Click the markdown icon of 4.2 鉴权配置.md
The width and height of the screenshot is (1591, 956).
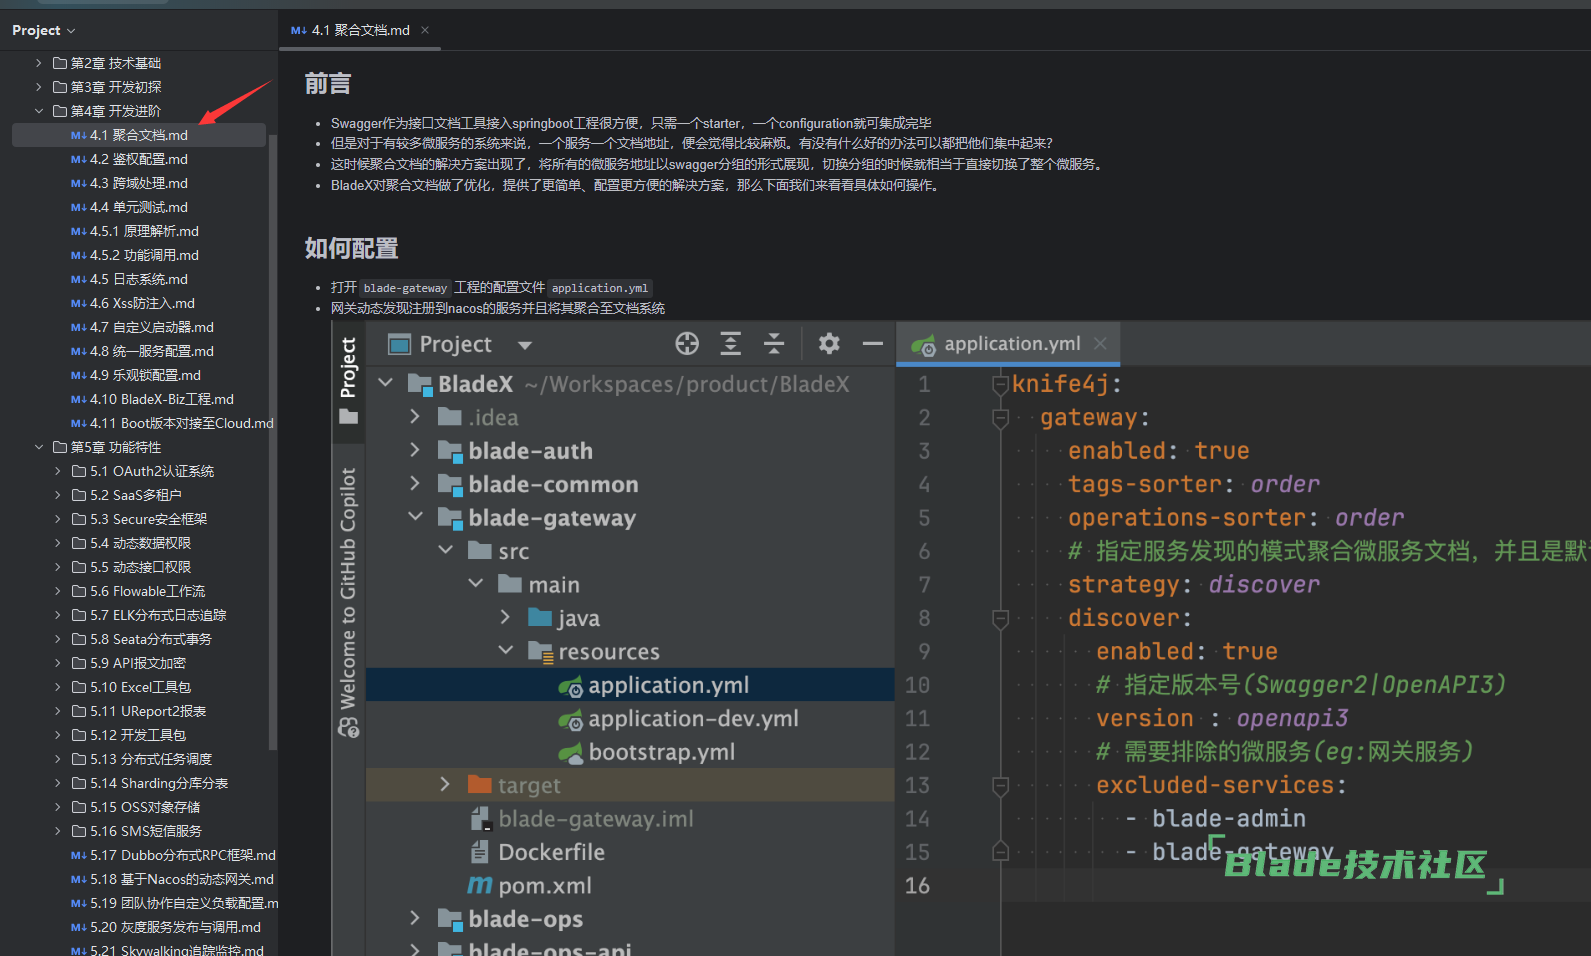[x=78, y=159]
